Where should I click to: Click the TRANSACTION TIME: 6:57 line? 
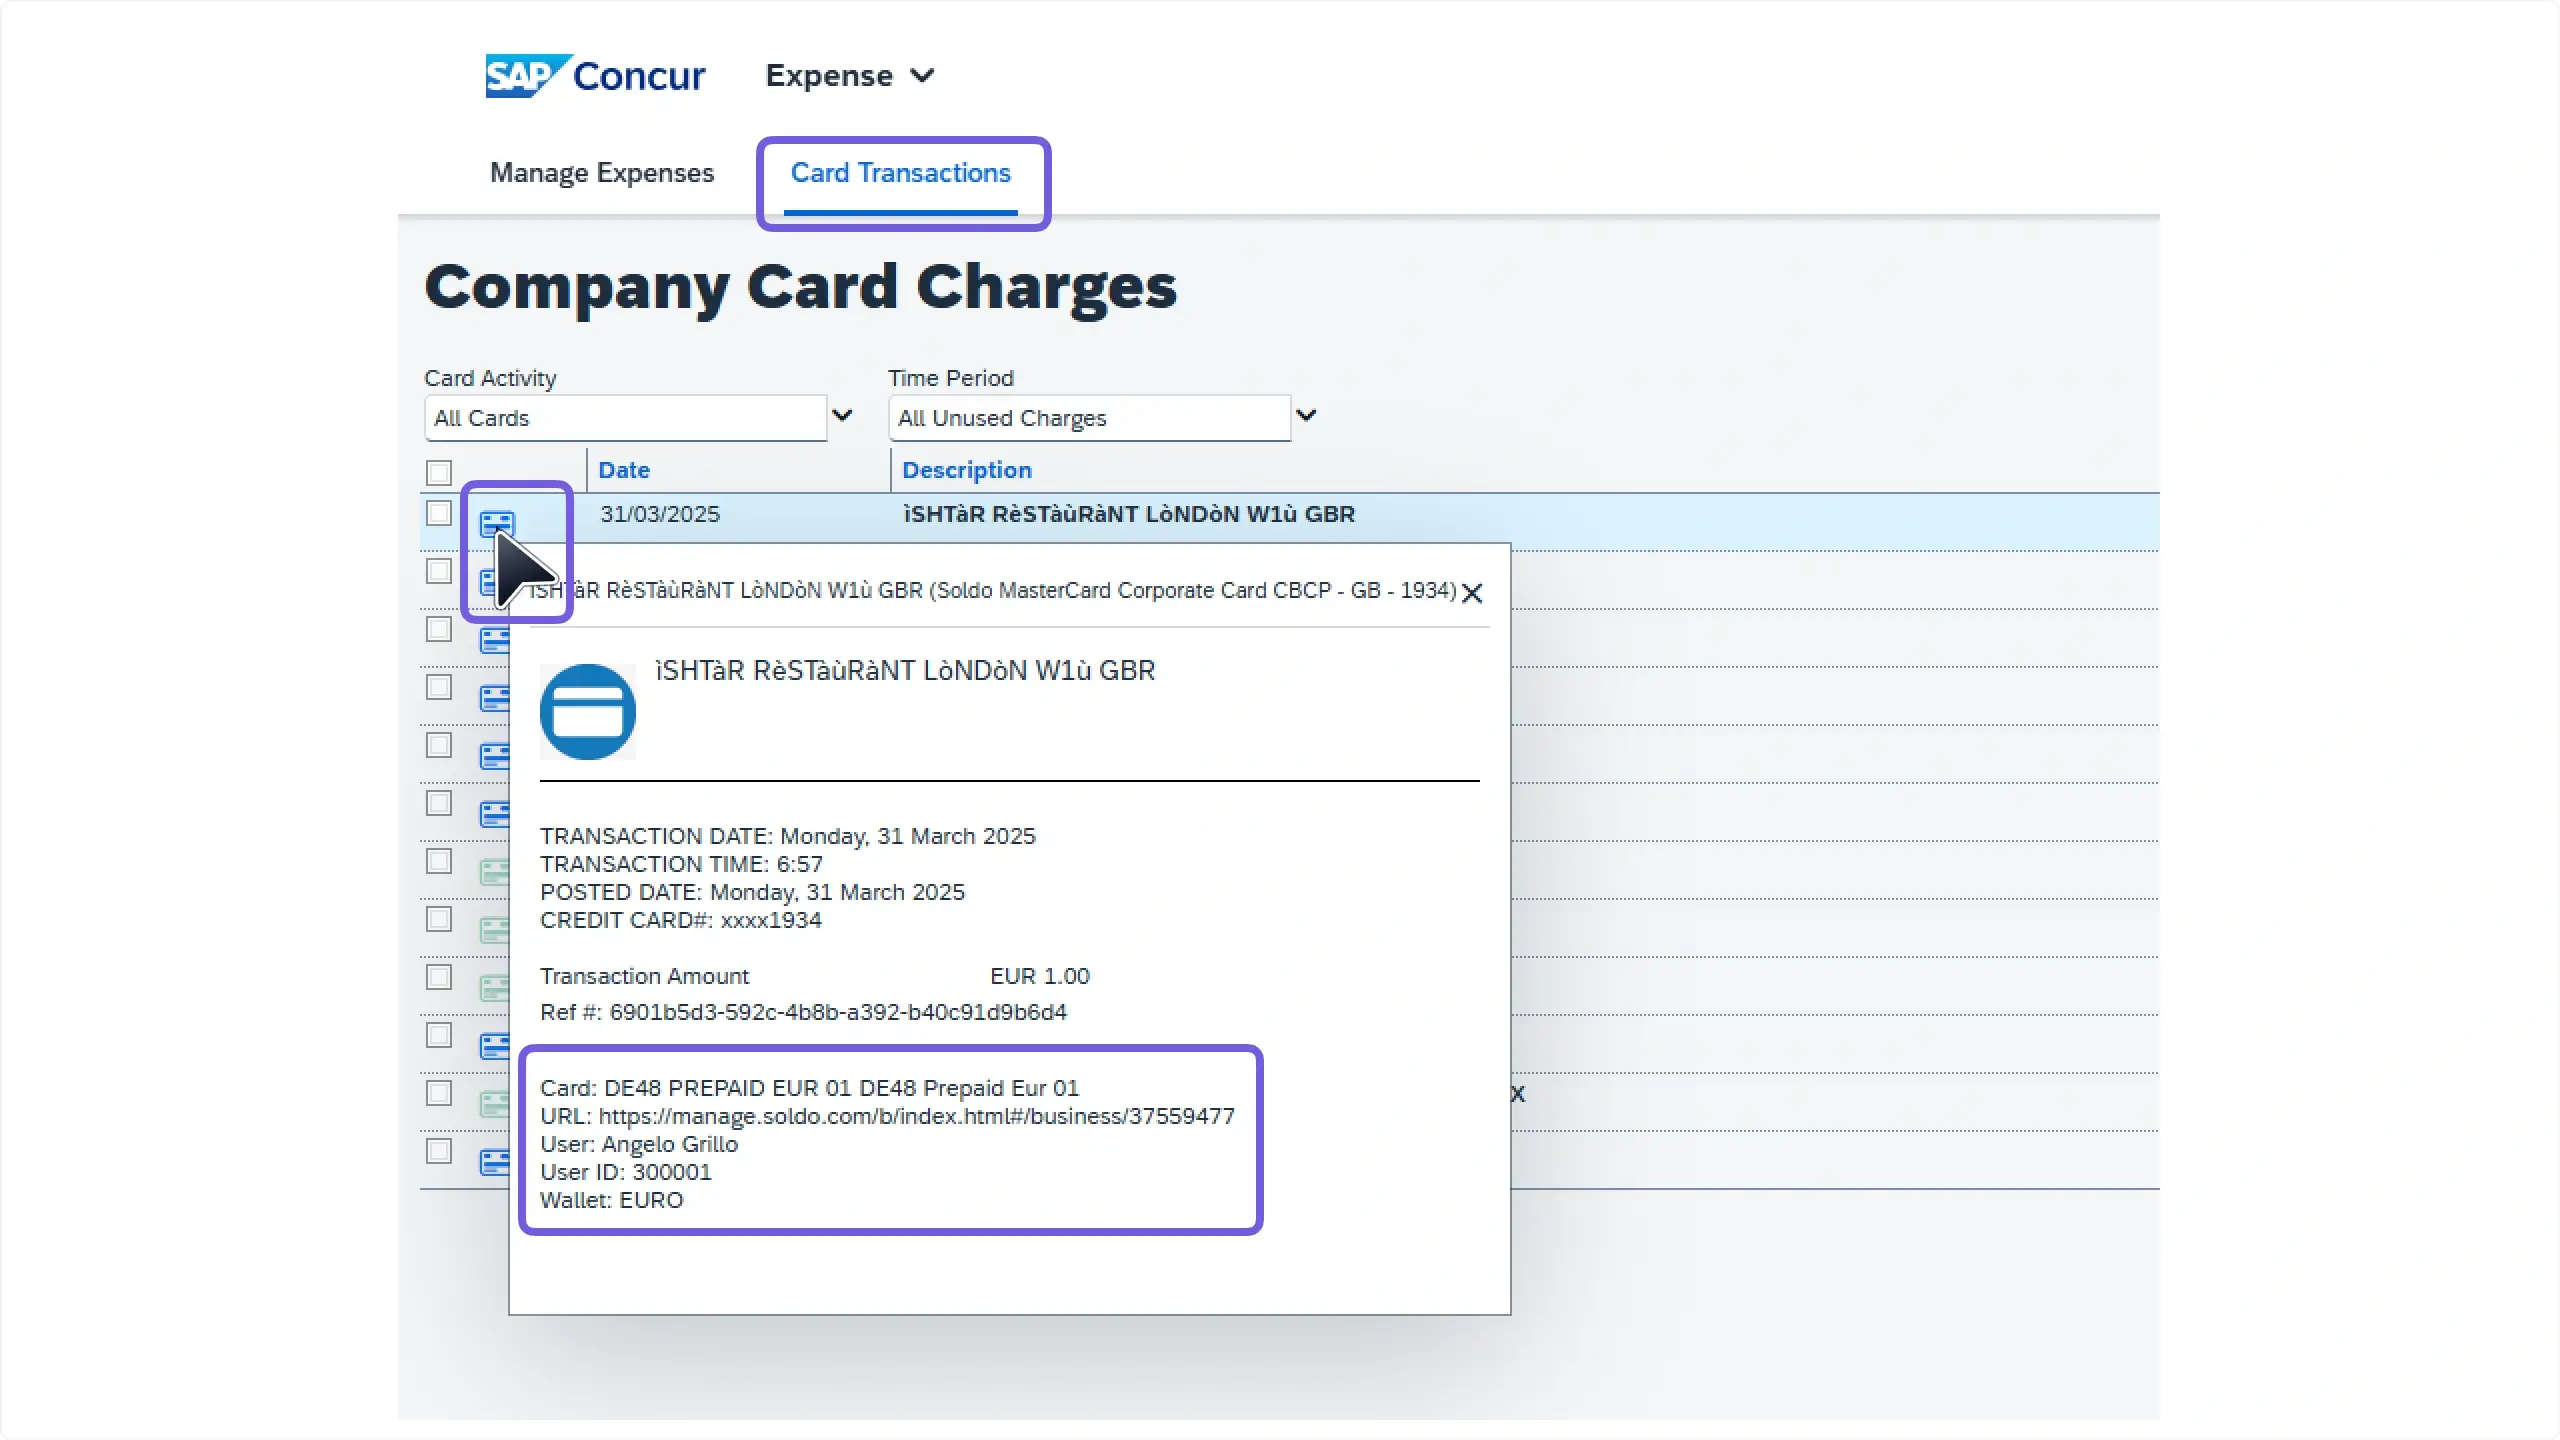681,864
